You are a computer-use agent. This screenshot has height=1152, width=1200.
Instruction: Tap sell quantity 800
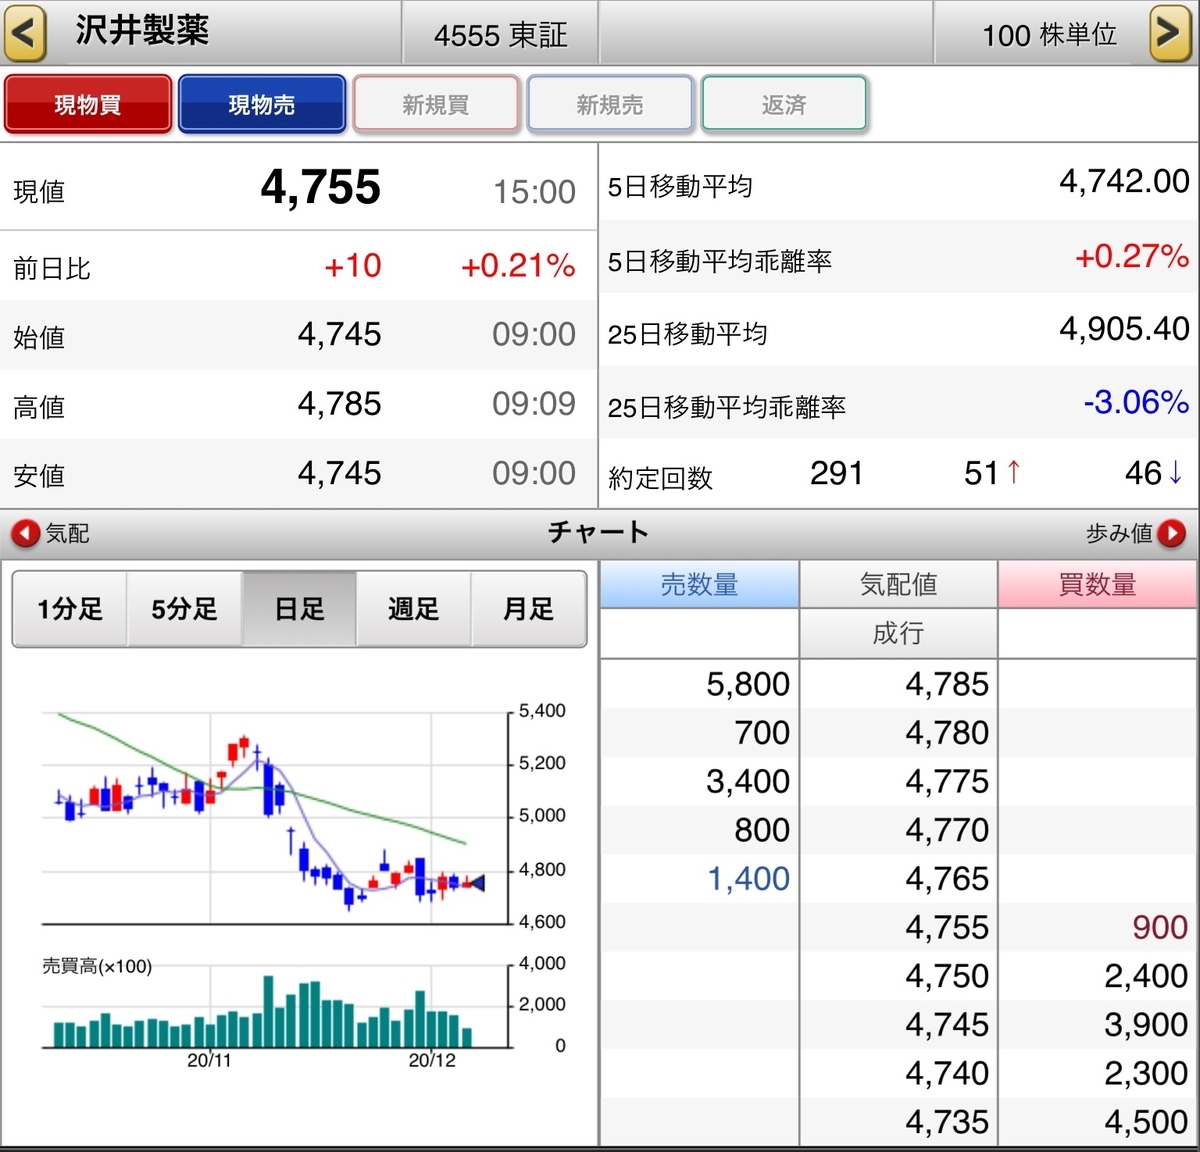762,830
